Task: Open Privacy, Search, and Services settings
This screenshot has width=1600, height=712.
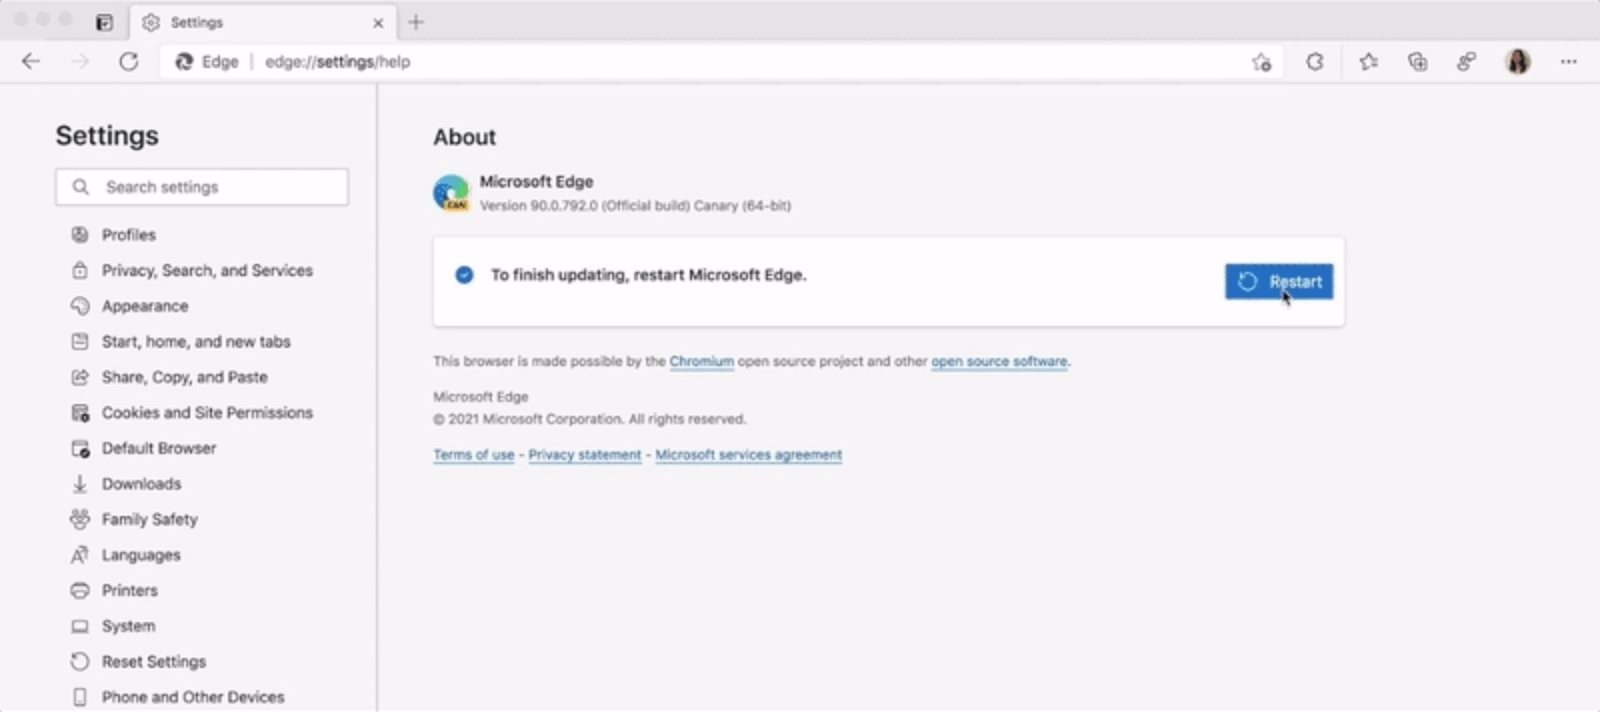Action: (207, 270)
